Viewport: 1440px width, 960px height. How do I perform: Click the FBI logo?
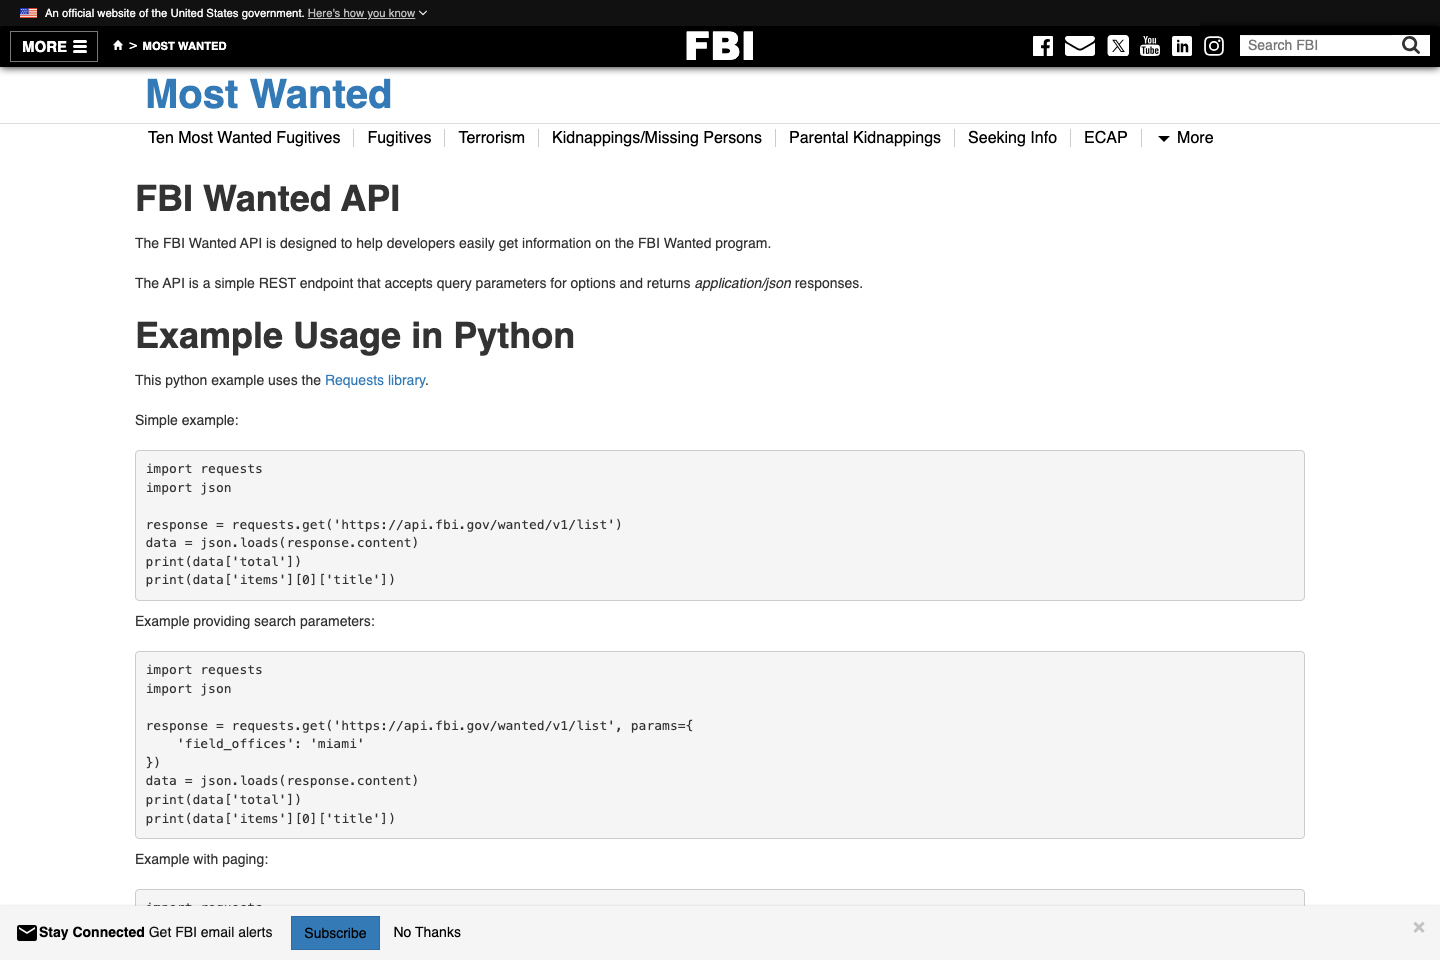click(720, 46)
